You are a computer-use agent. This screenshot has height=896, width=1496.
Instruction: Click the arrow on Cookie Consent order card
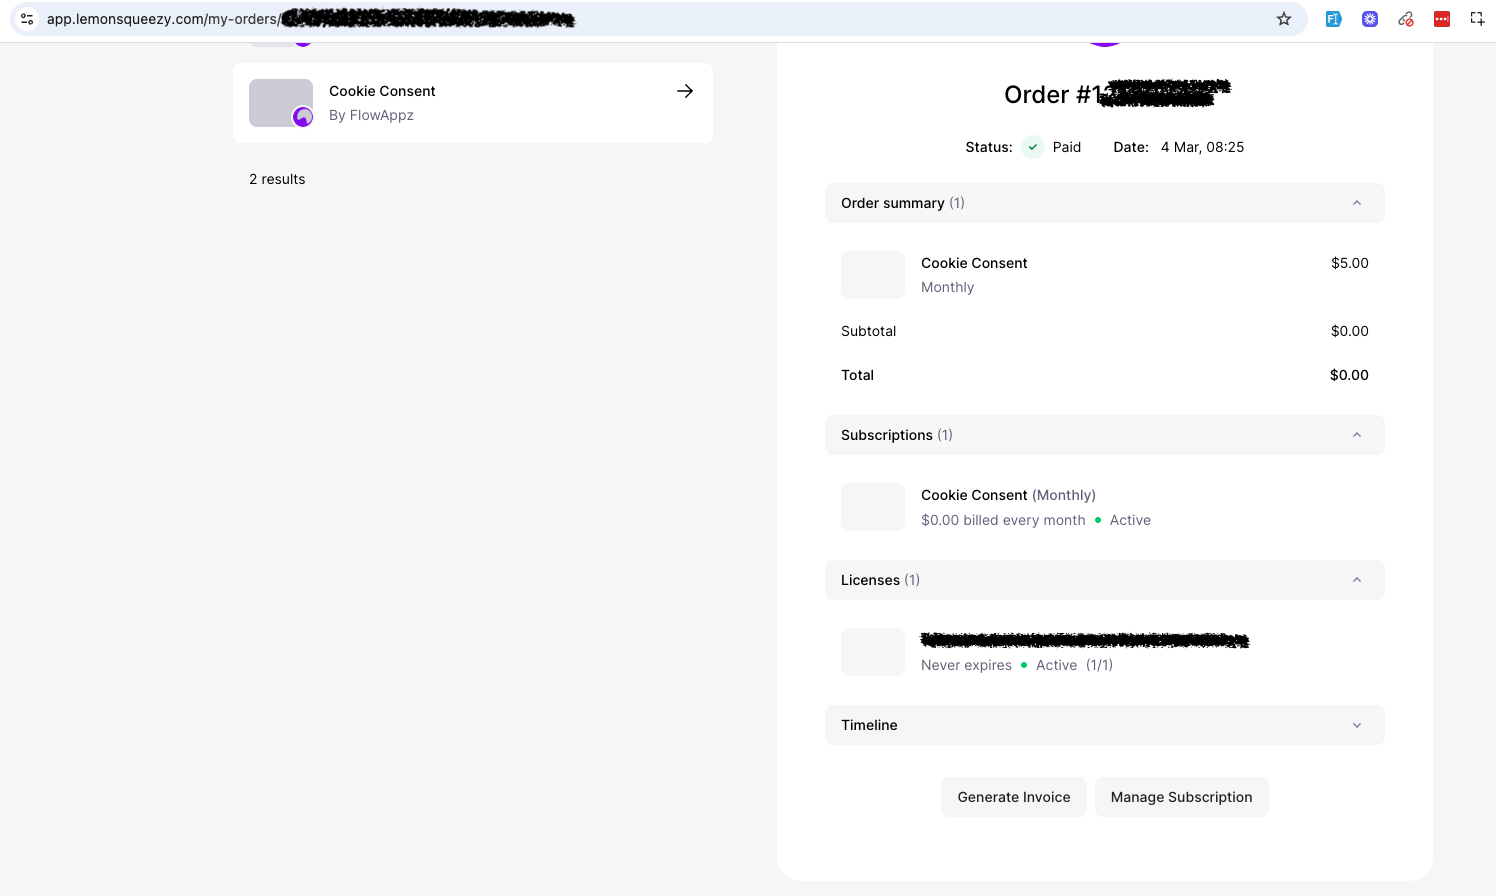pos(685,91)
